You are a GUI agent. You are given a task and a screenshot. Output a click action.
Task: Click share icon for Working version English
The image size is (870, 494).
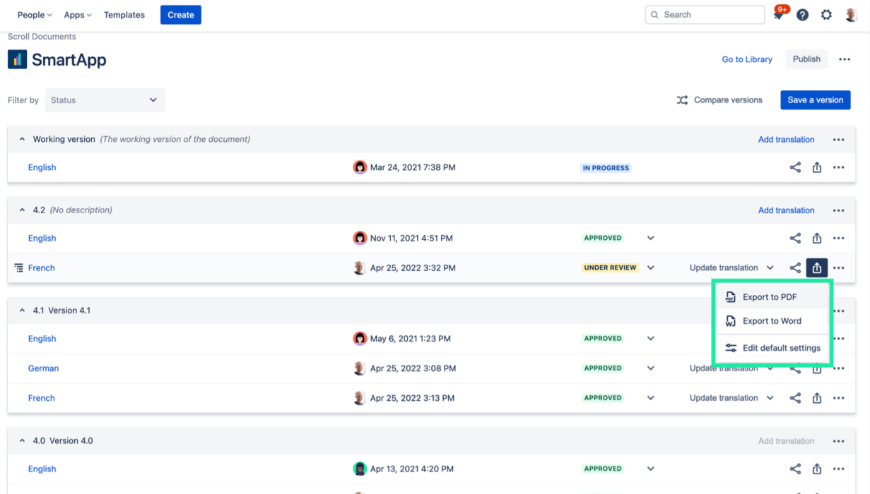[795, 168]
